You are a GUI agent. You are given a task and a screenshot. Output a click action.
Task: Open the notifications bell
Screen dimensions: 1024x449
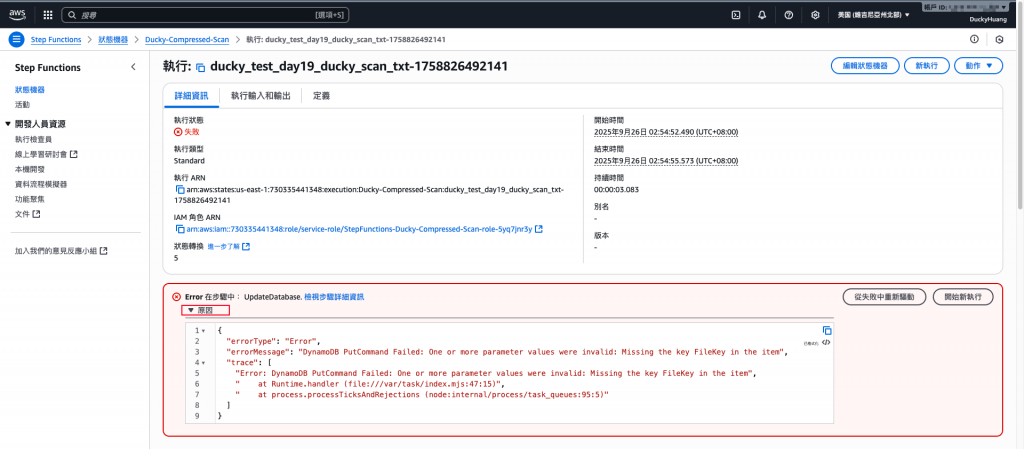[x=762, y=14]
